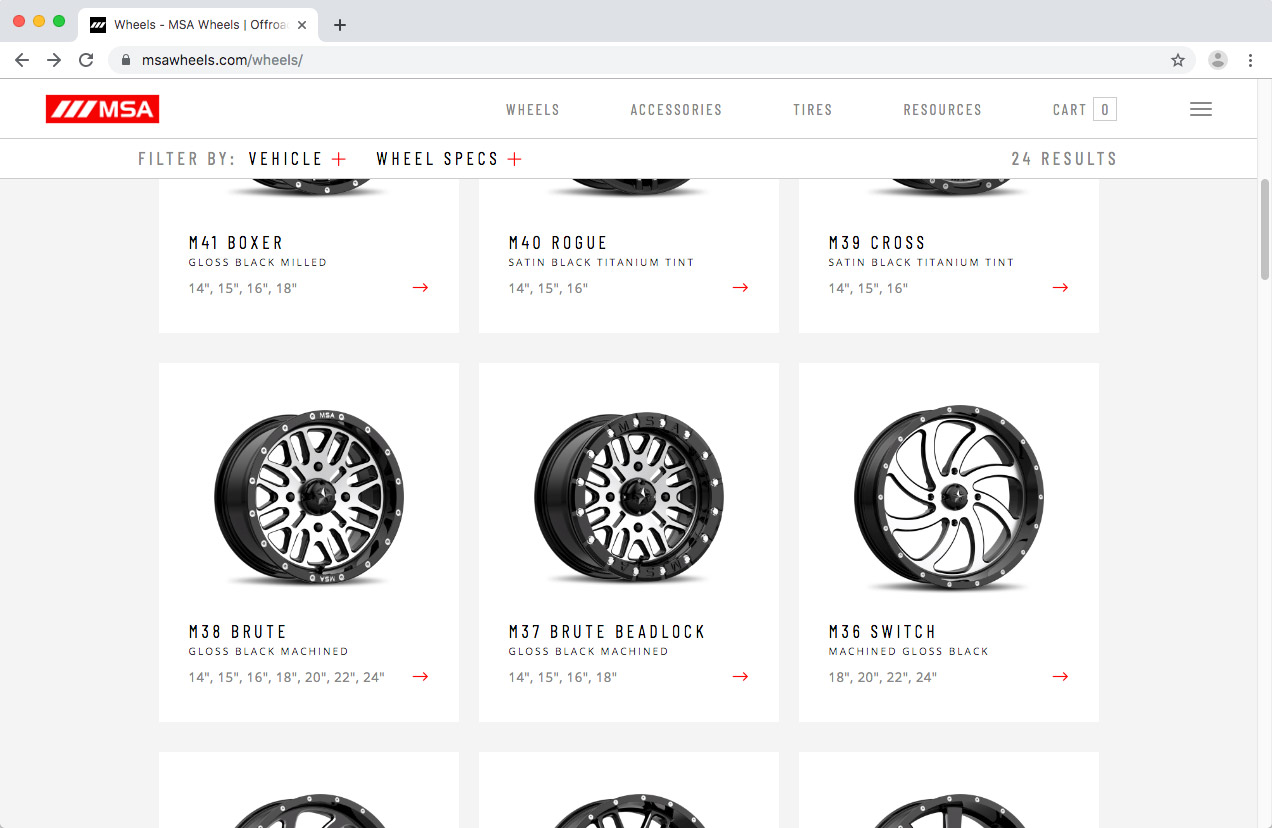Image resolution: width=1272 pixels, height=828 pixels.
Task: Click the 24 Results count text
Action: click(1064, 159)
